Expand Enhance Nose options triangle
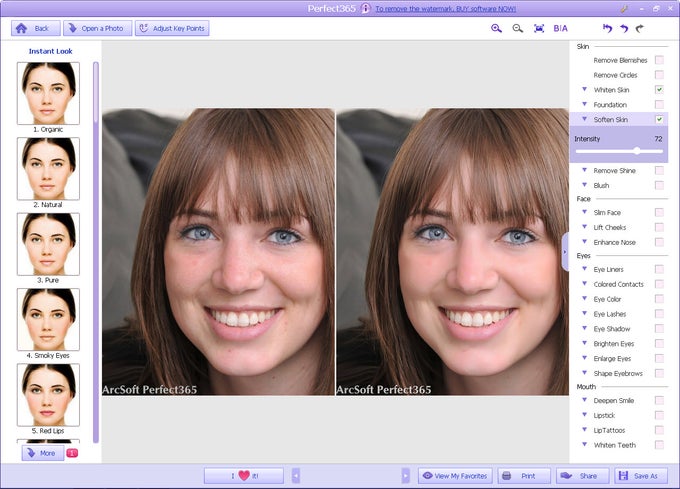 pos(584,242)
